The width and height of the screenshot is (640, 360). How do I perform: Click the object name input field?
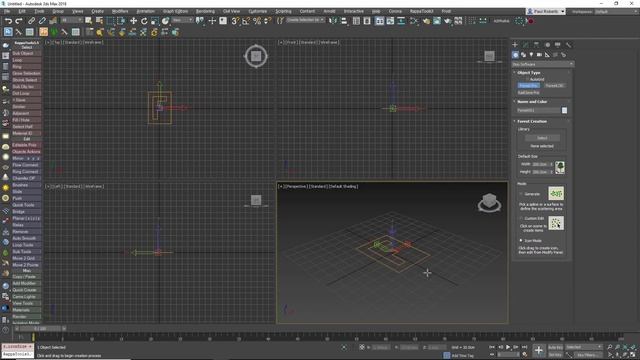coord(538,110)
